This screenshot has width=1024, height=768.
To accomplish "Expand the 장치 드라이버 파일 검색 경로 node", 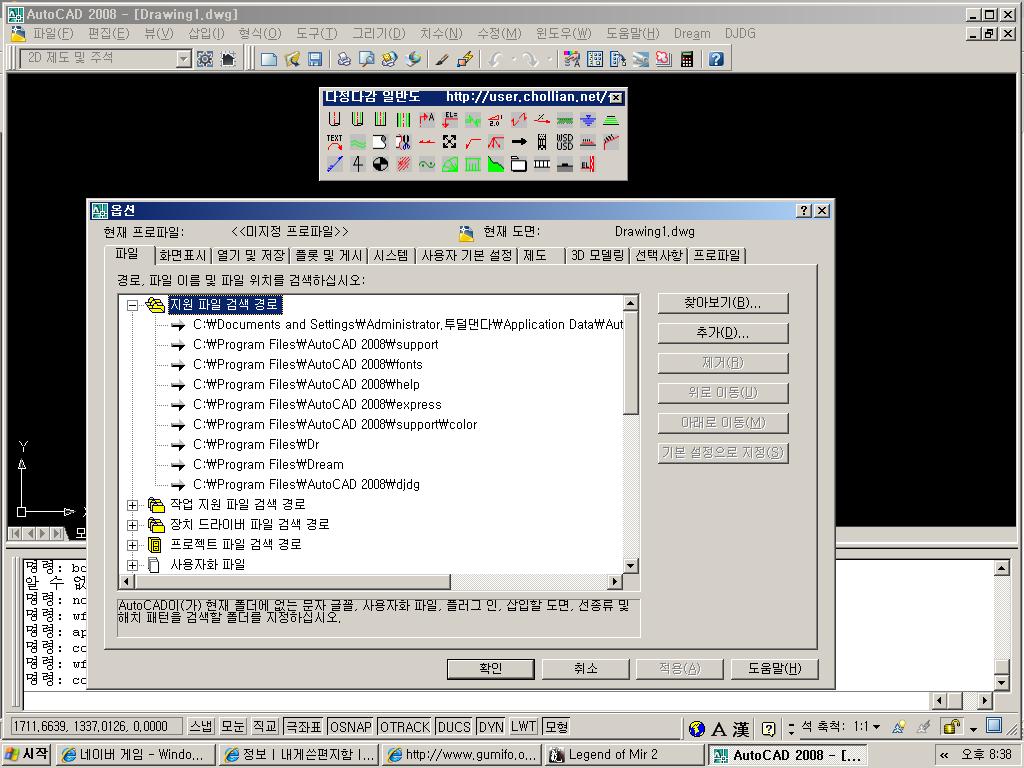I will pos(133,525).
